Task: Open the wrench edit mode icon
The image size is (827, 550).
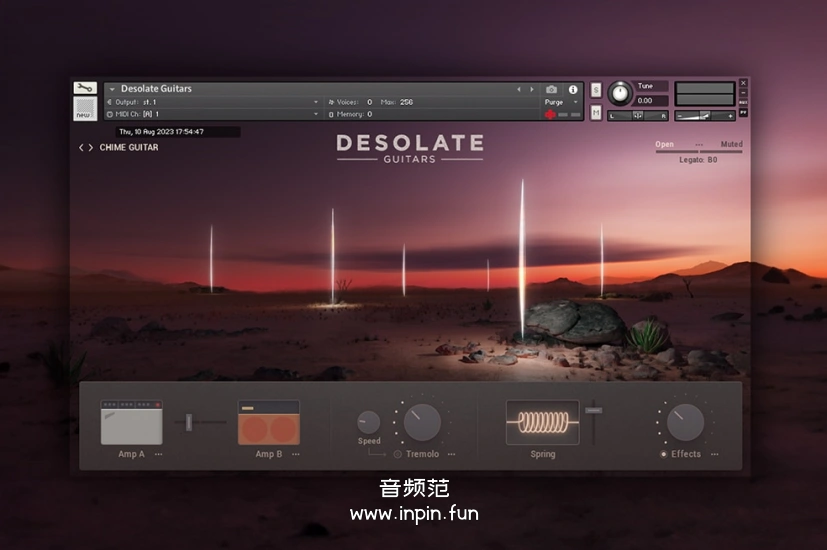Action: tap(85, 88)
